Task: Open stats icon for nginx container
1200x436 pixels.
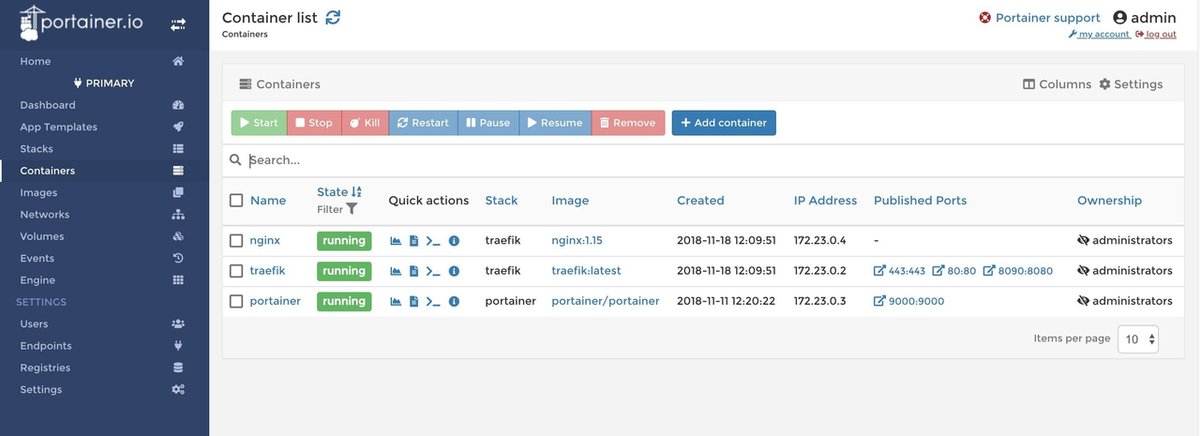Action: point(396,241)
